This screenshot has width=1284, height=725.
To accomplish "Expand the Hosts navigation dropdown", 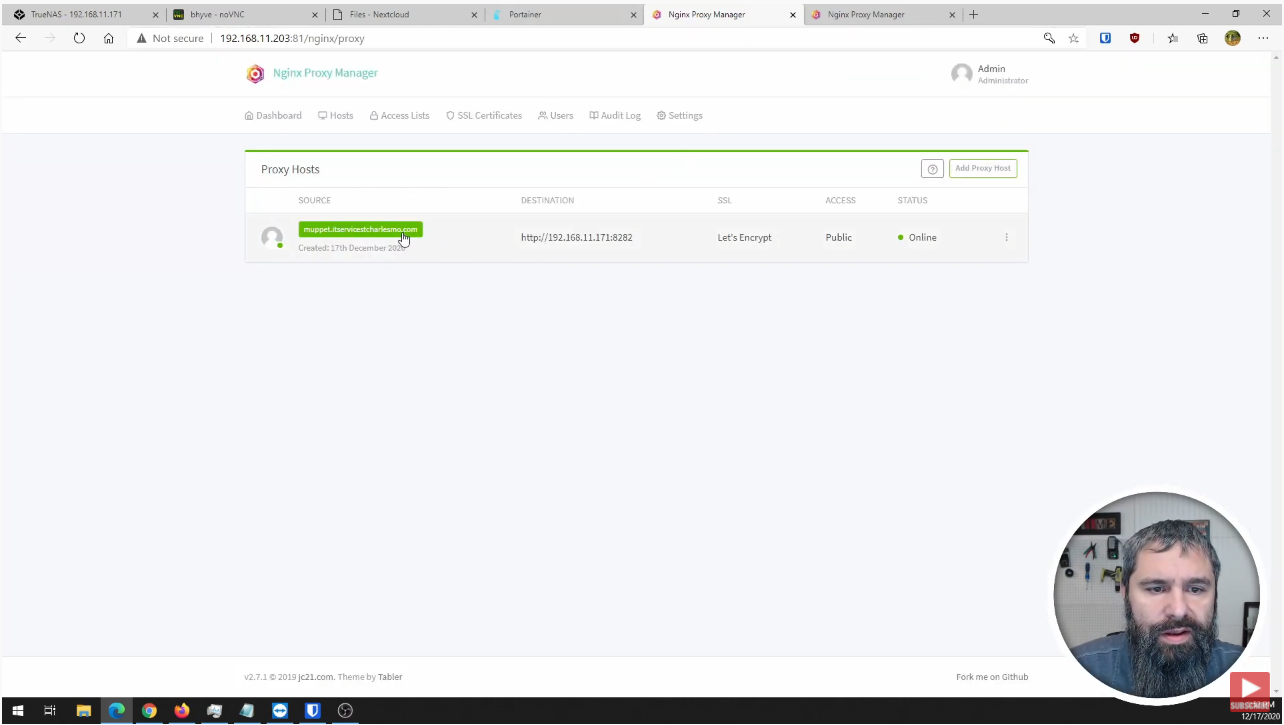I will 336,116.
